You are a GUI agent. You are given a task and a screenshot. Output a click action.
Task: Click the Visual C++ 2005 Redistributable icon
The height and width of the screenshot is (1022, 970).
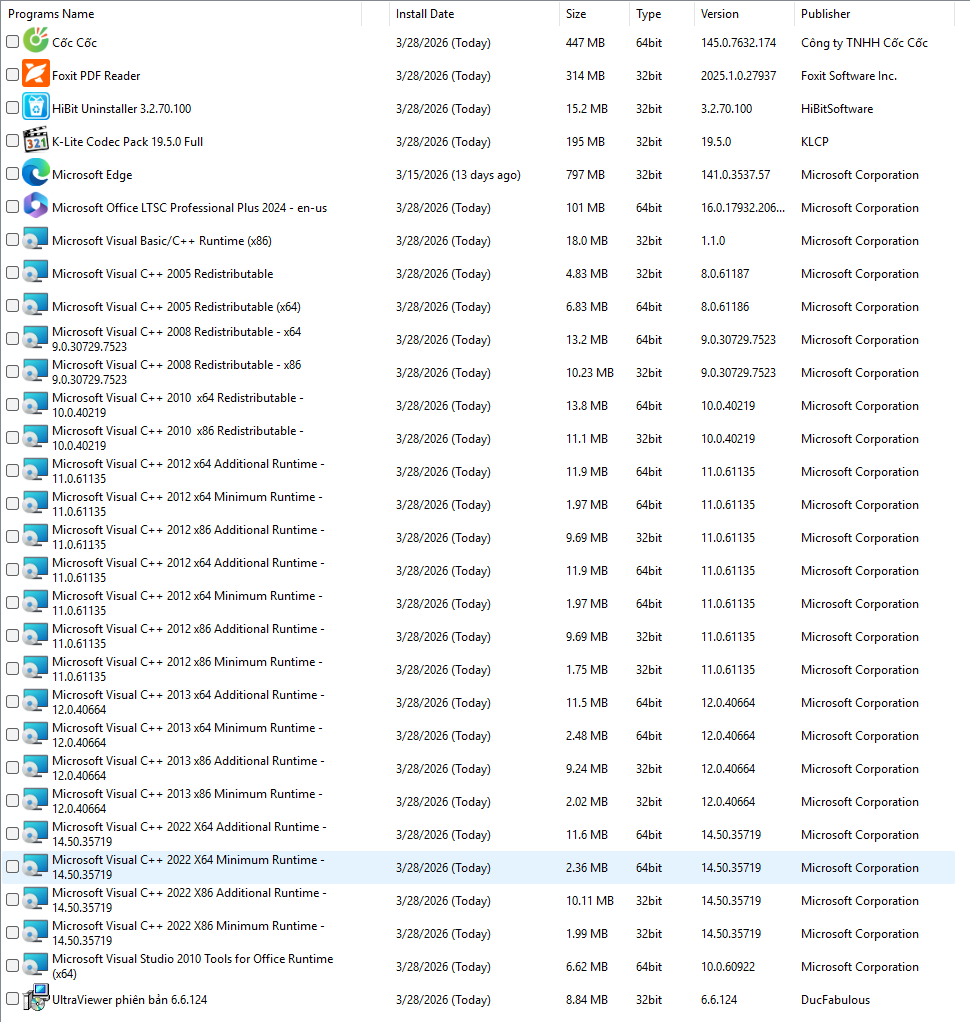coord(36,273)
